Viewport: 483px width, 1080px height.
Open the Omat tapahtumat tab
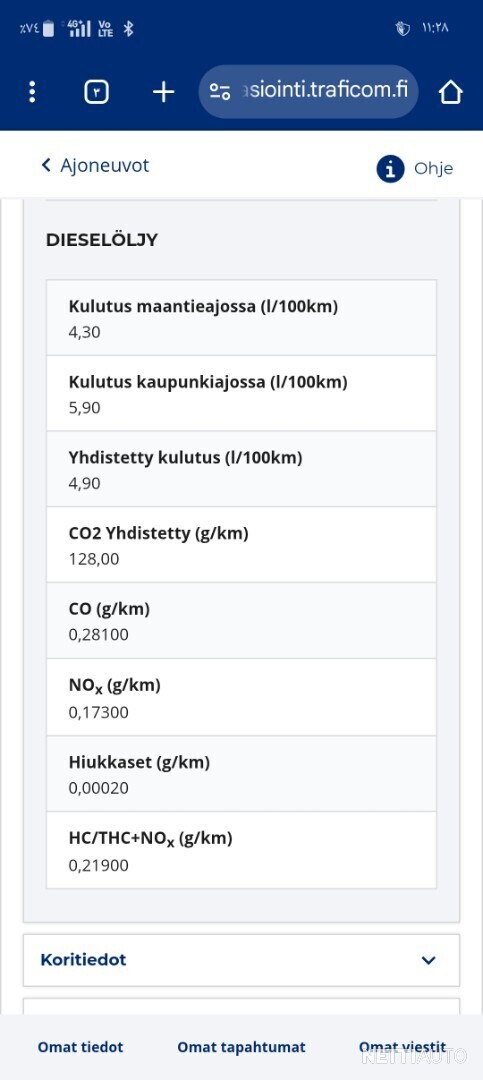pos(241,1047)
